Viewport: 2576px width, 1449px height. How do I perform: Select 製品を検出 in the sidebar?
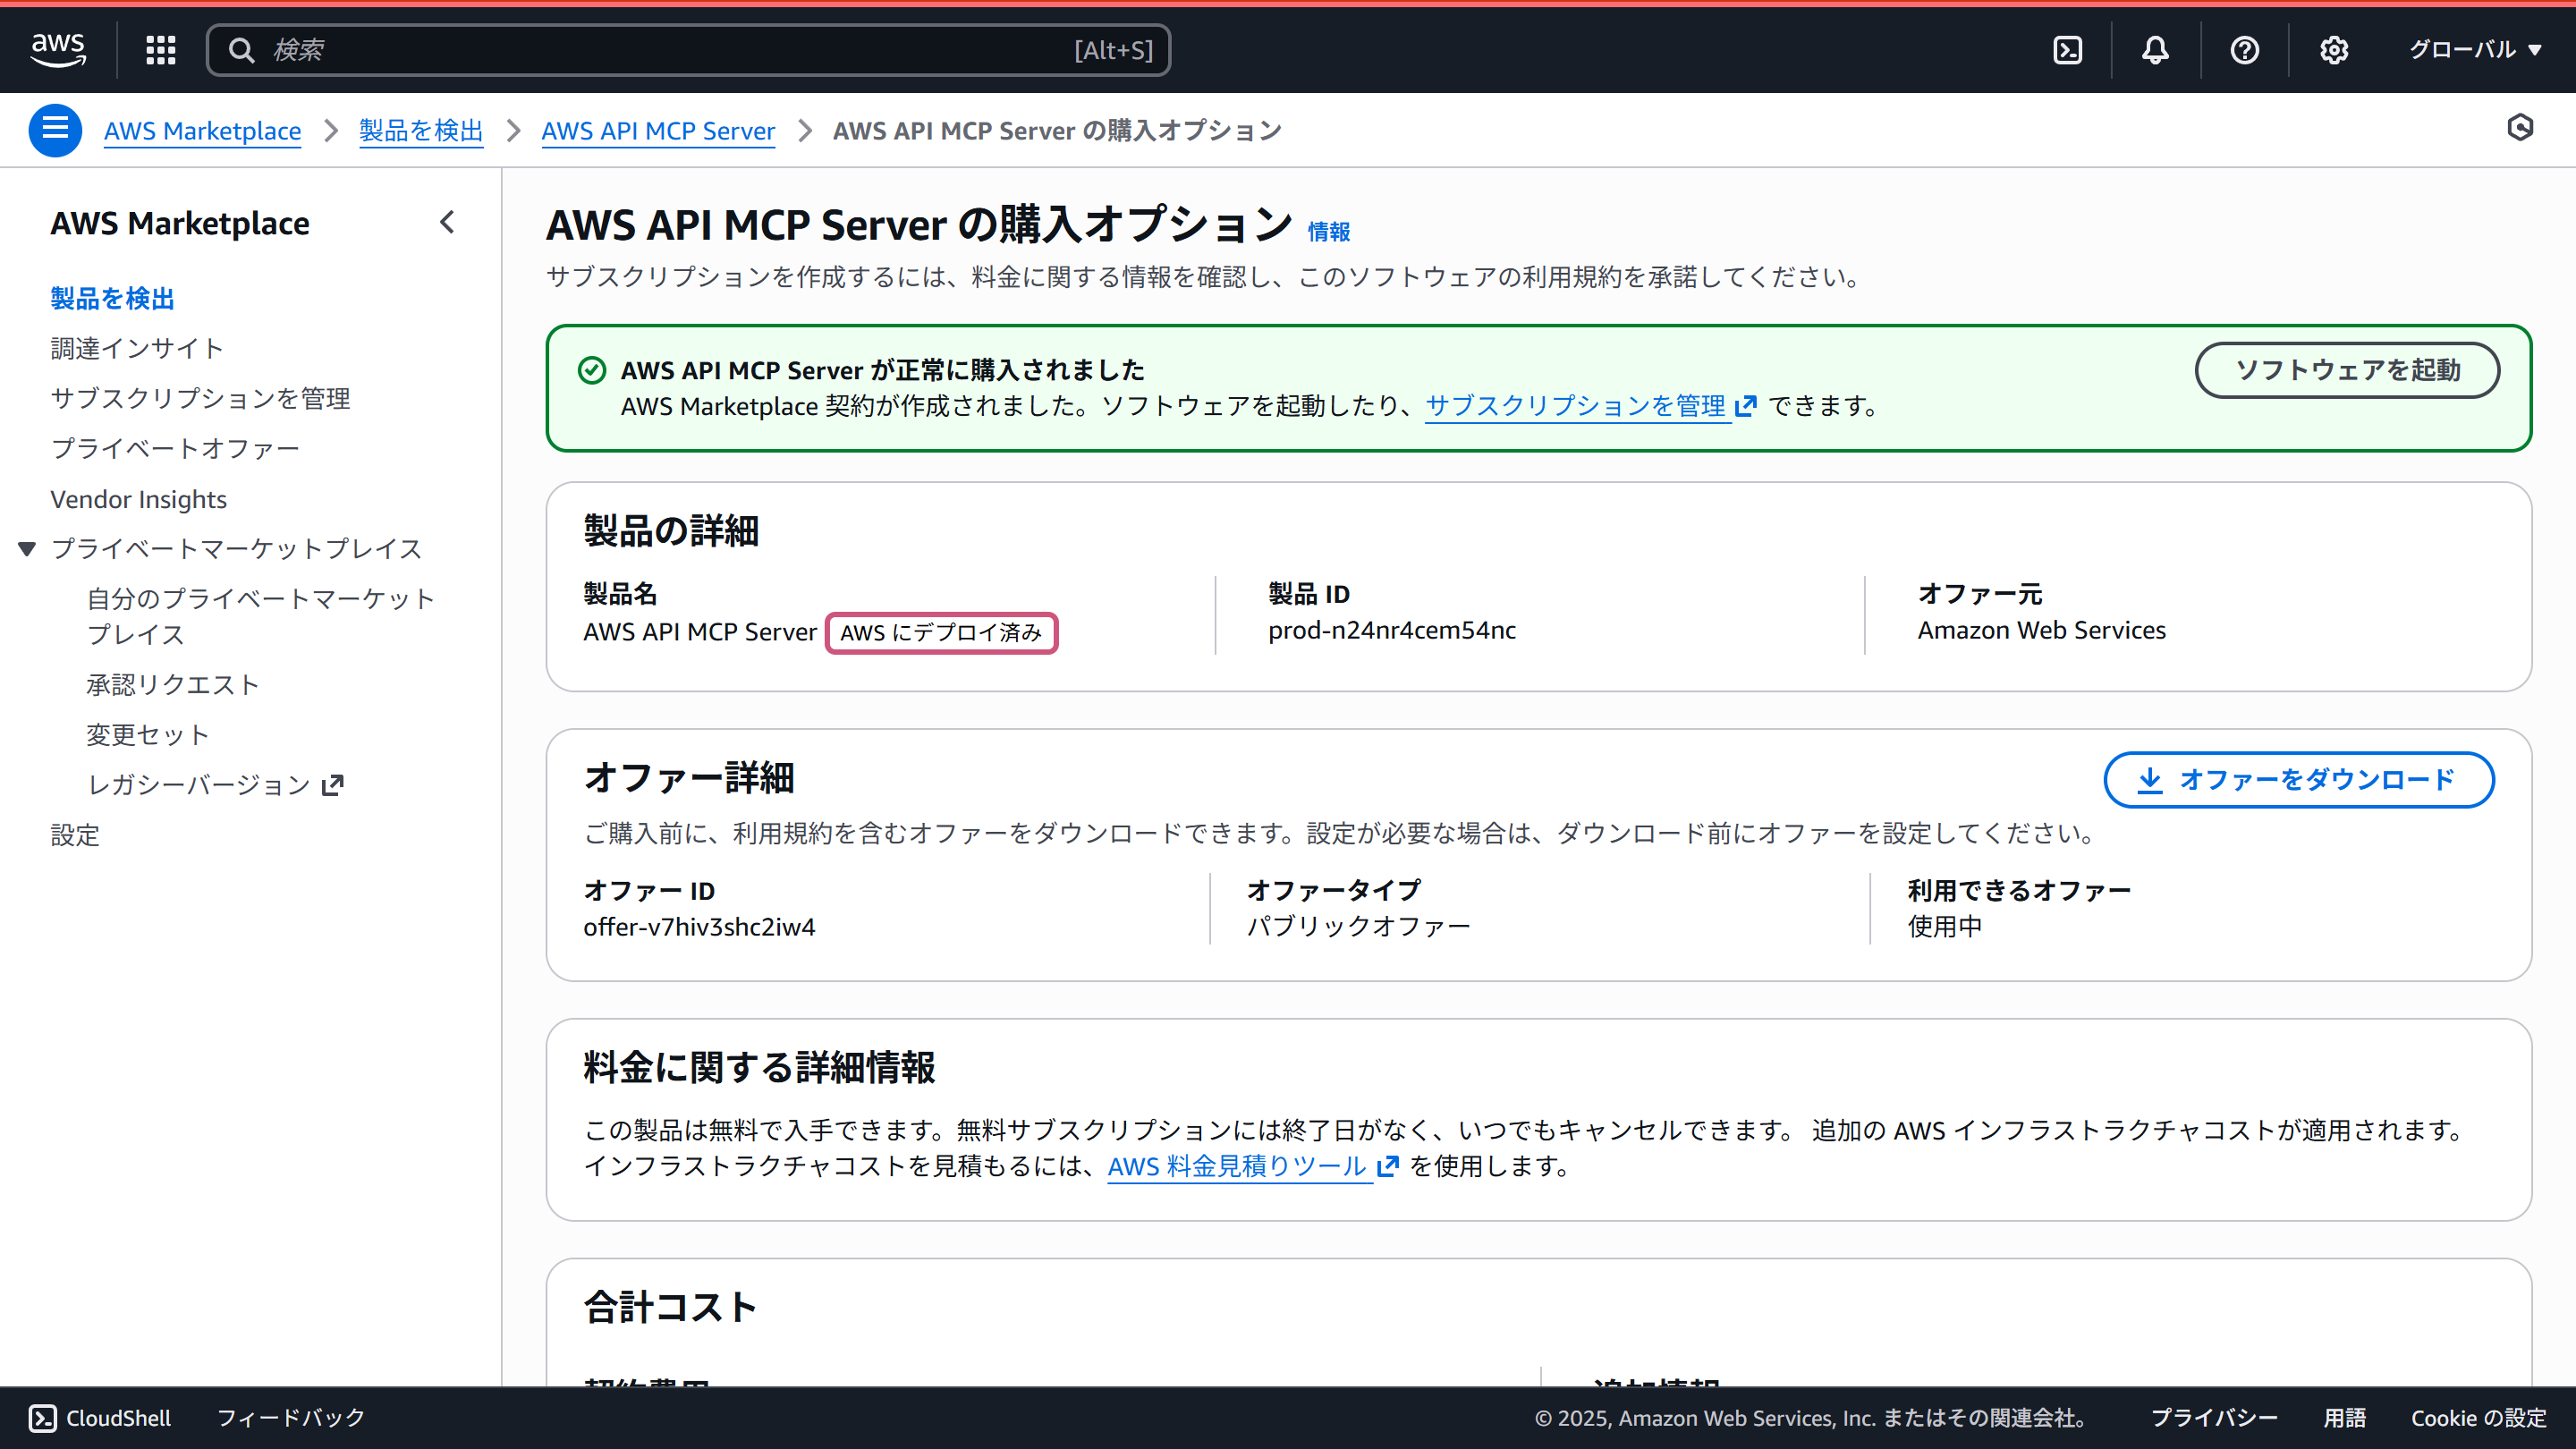coord(111,297)
